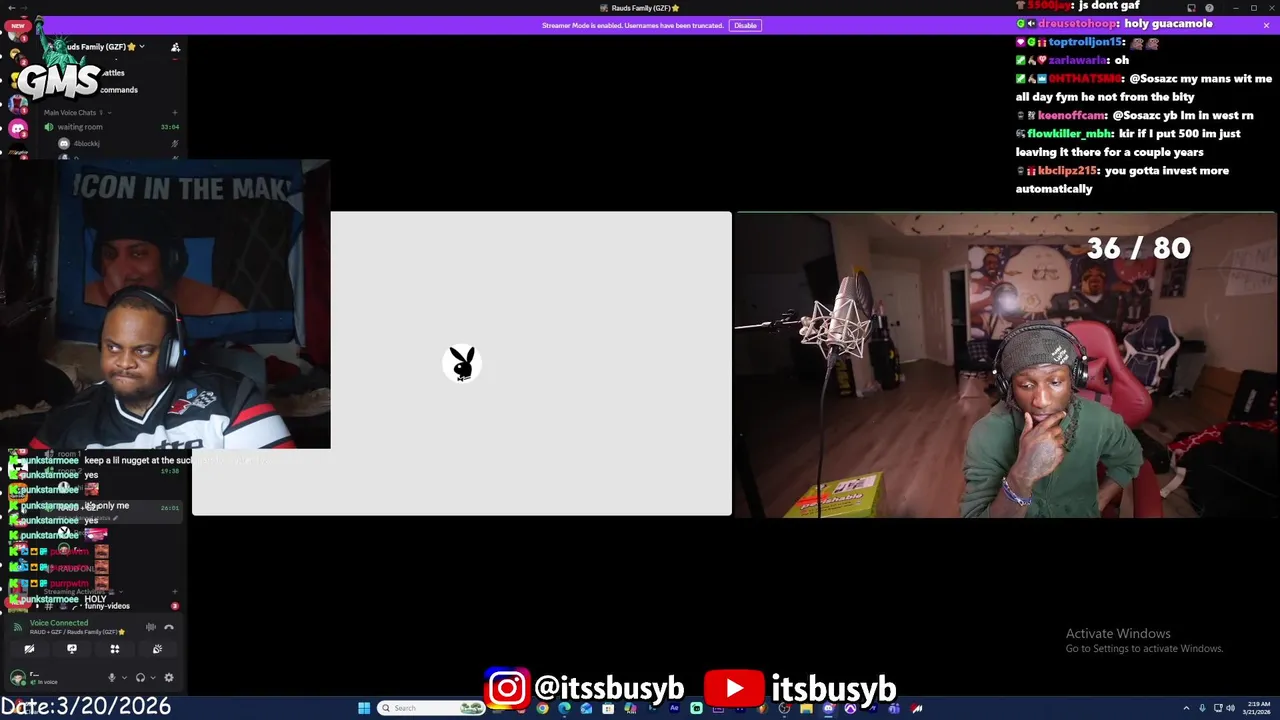The image size is (1280, 720).
Task: Toggle the Discord camera button
Action: point(29,649)
